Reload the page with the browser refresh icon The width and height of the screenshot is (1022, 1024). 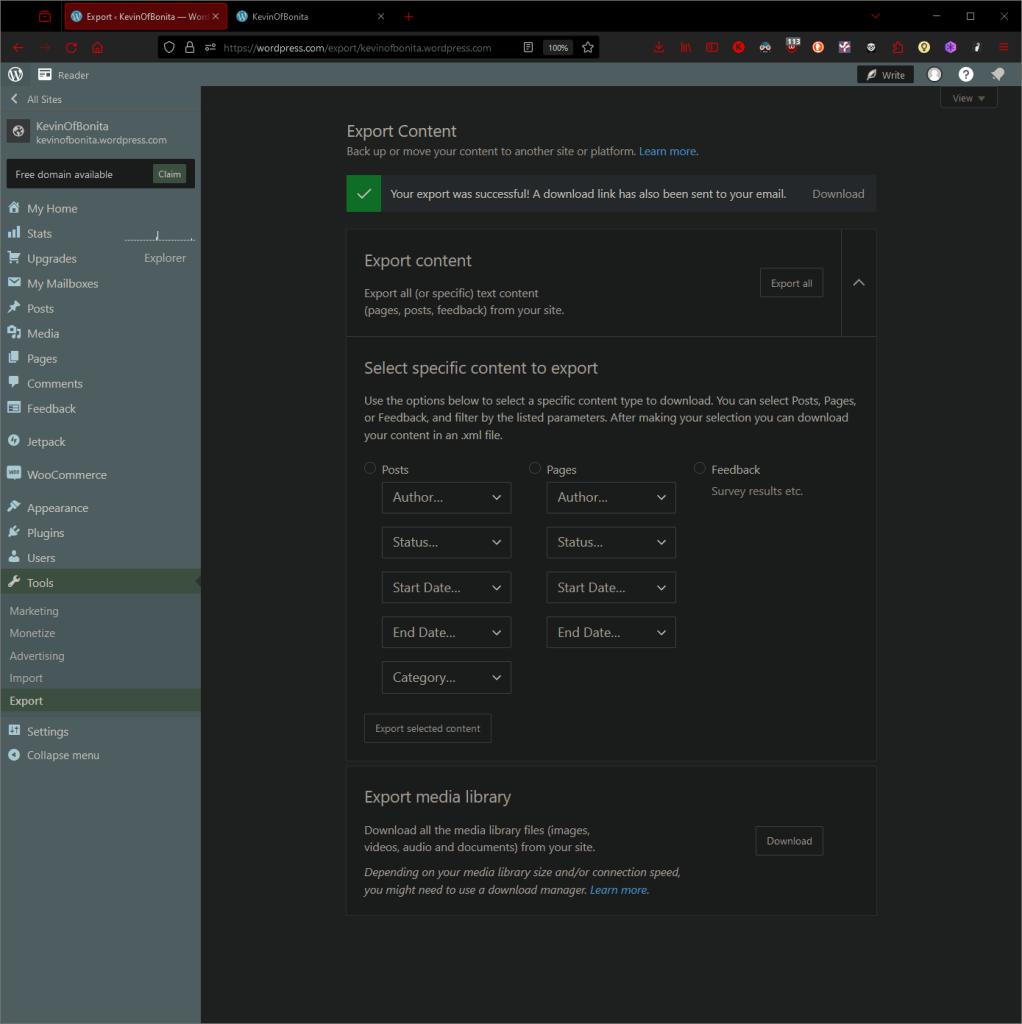tap(71, 47)
